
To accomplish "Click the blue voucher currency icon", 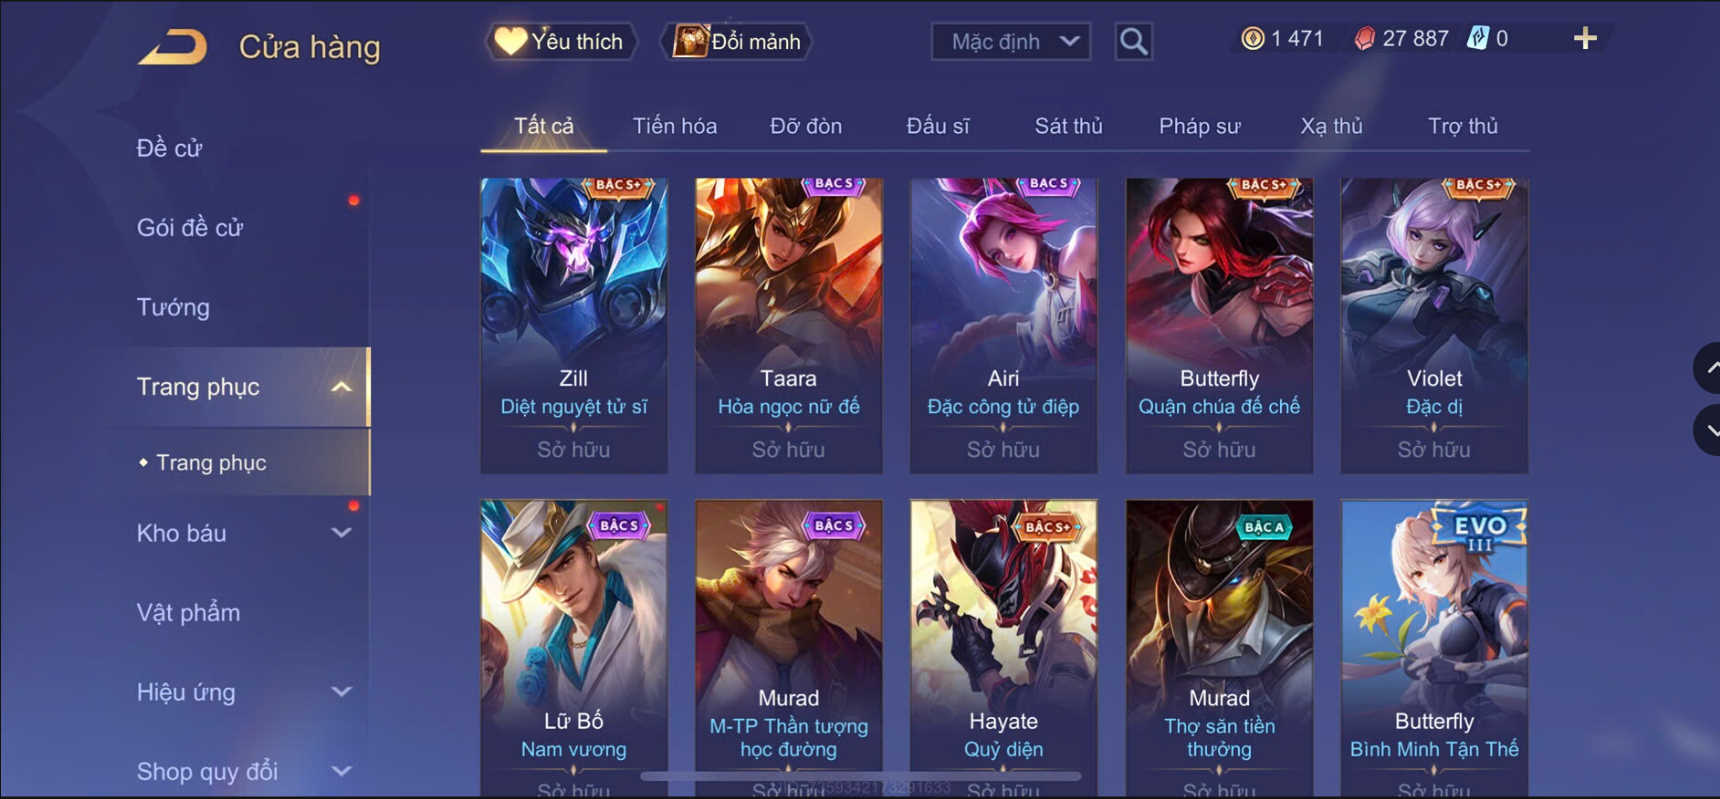I will [x=1477, y=39].
